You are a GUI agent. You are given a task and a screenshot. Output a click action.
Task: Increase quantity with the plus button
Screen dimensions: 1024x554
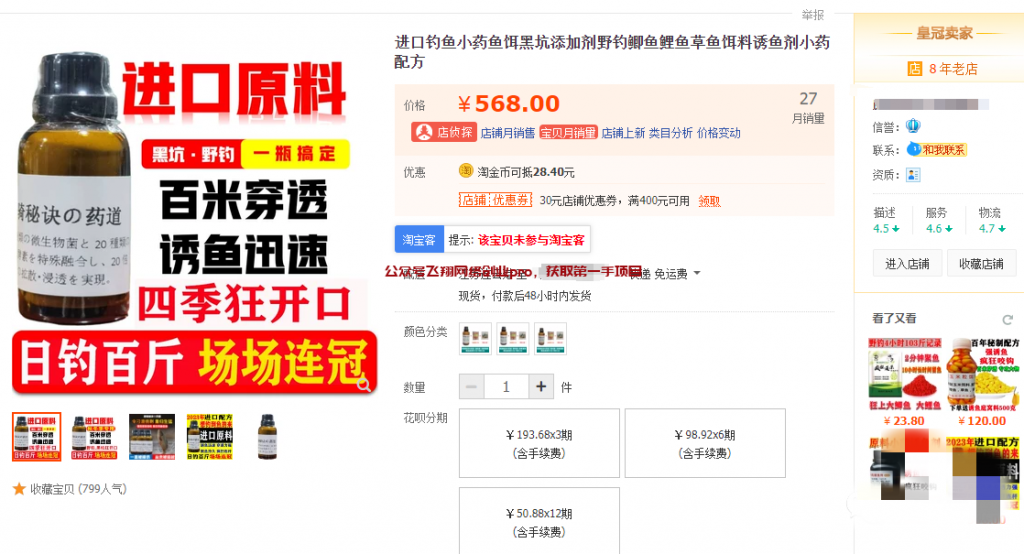tap(541, 387)
